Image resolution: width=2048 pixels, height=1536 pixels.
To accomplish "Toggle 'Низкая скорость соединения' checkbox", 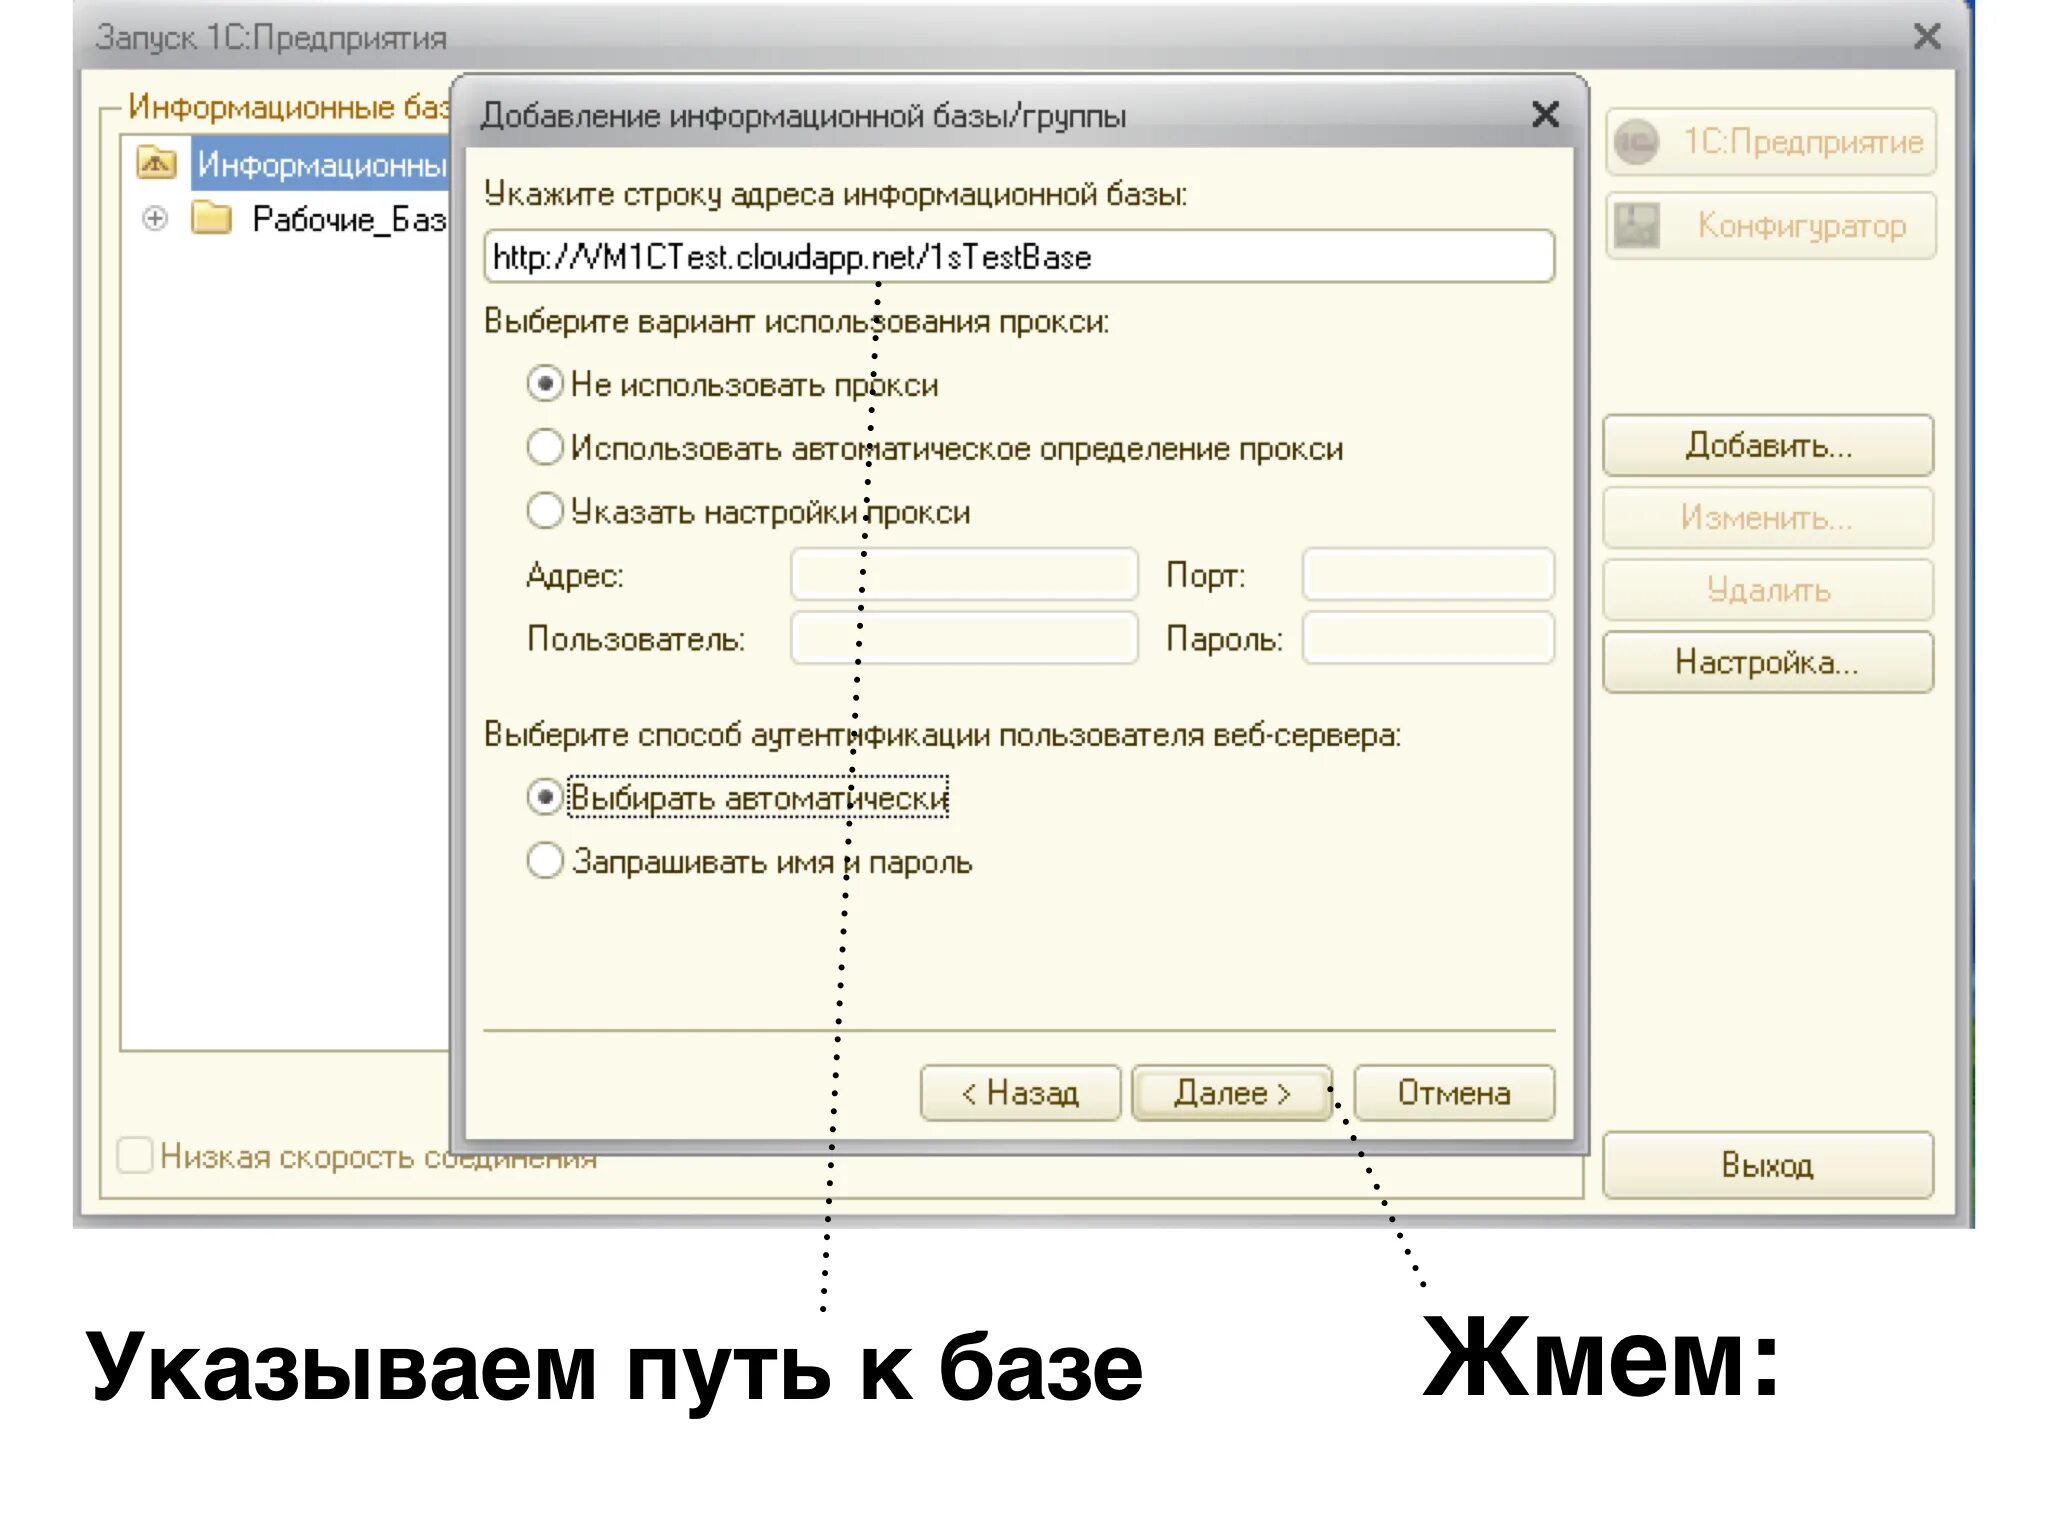I will coord(134,1155).
